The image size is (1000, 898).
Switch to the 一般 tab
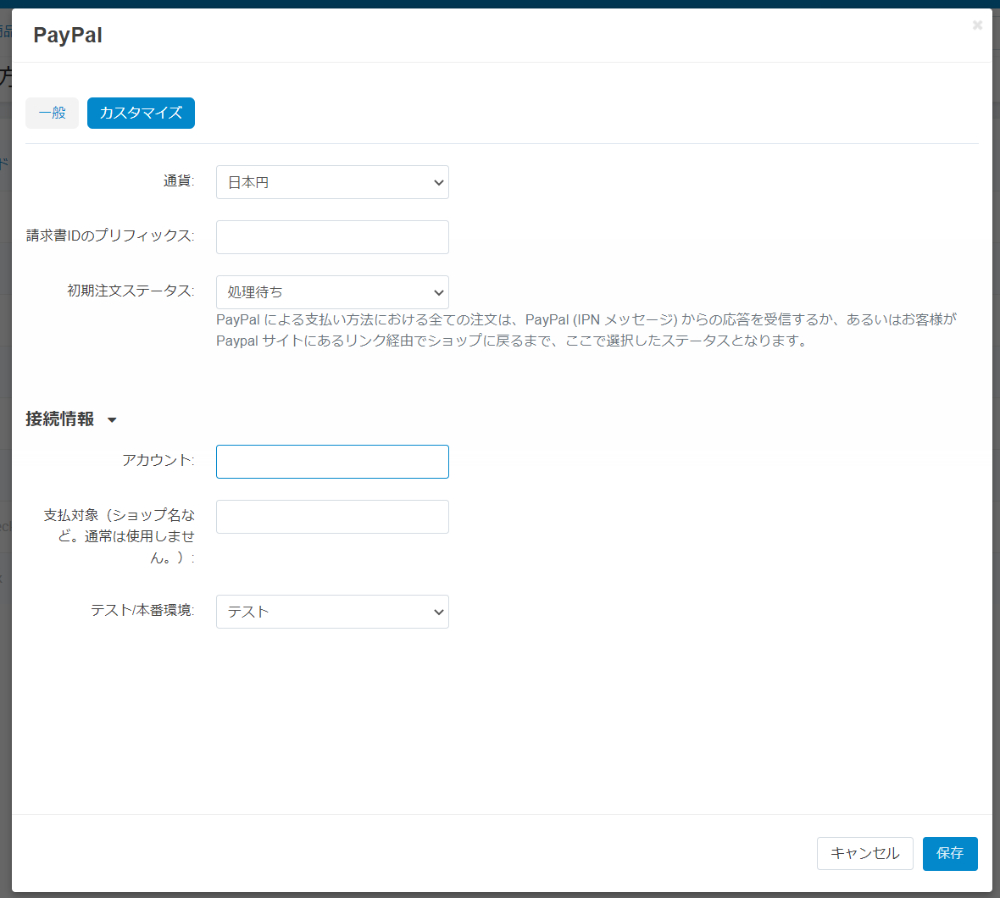click(x=52, y=113)
